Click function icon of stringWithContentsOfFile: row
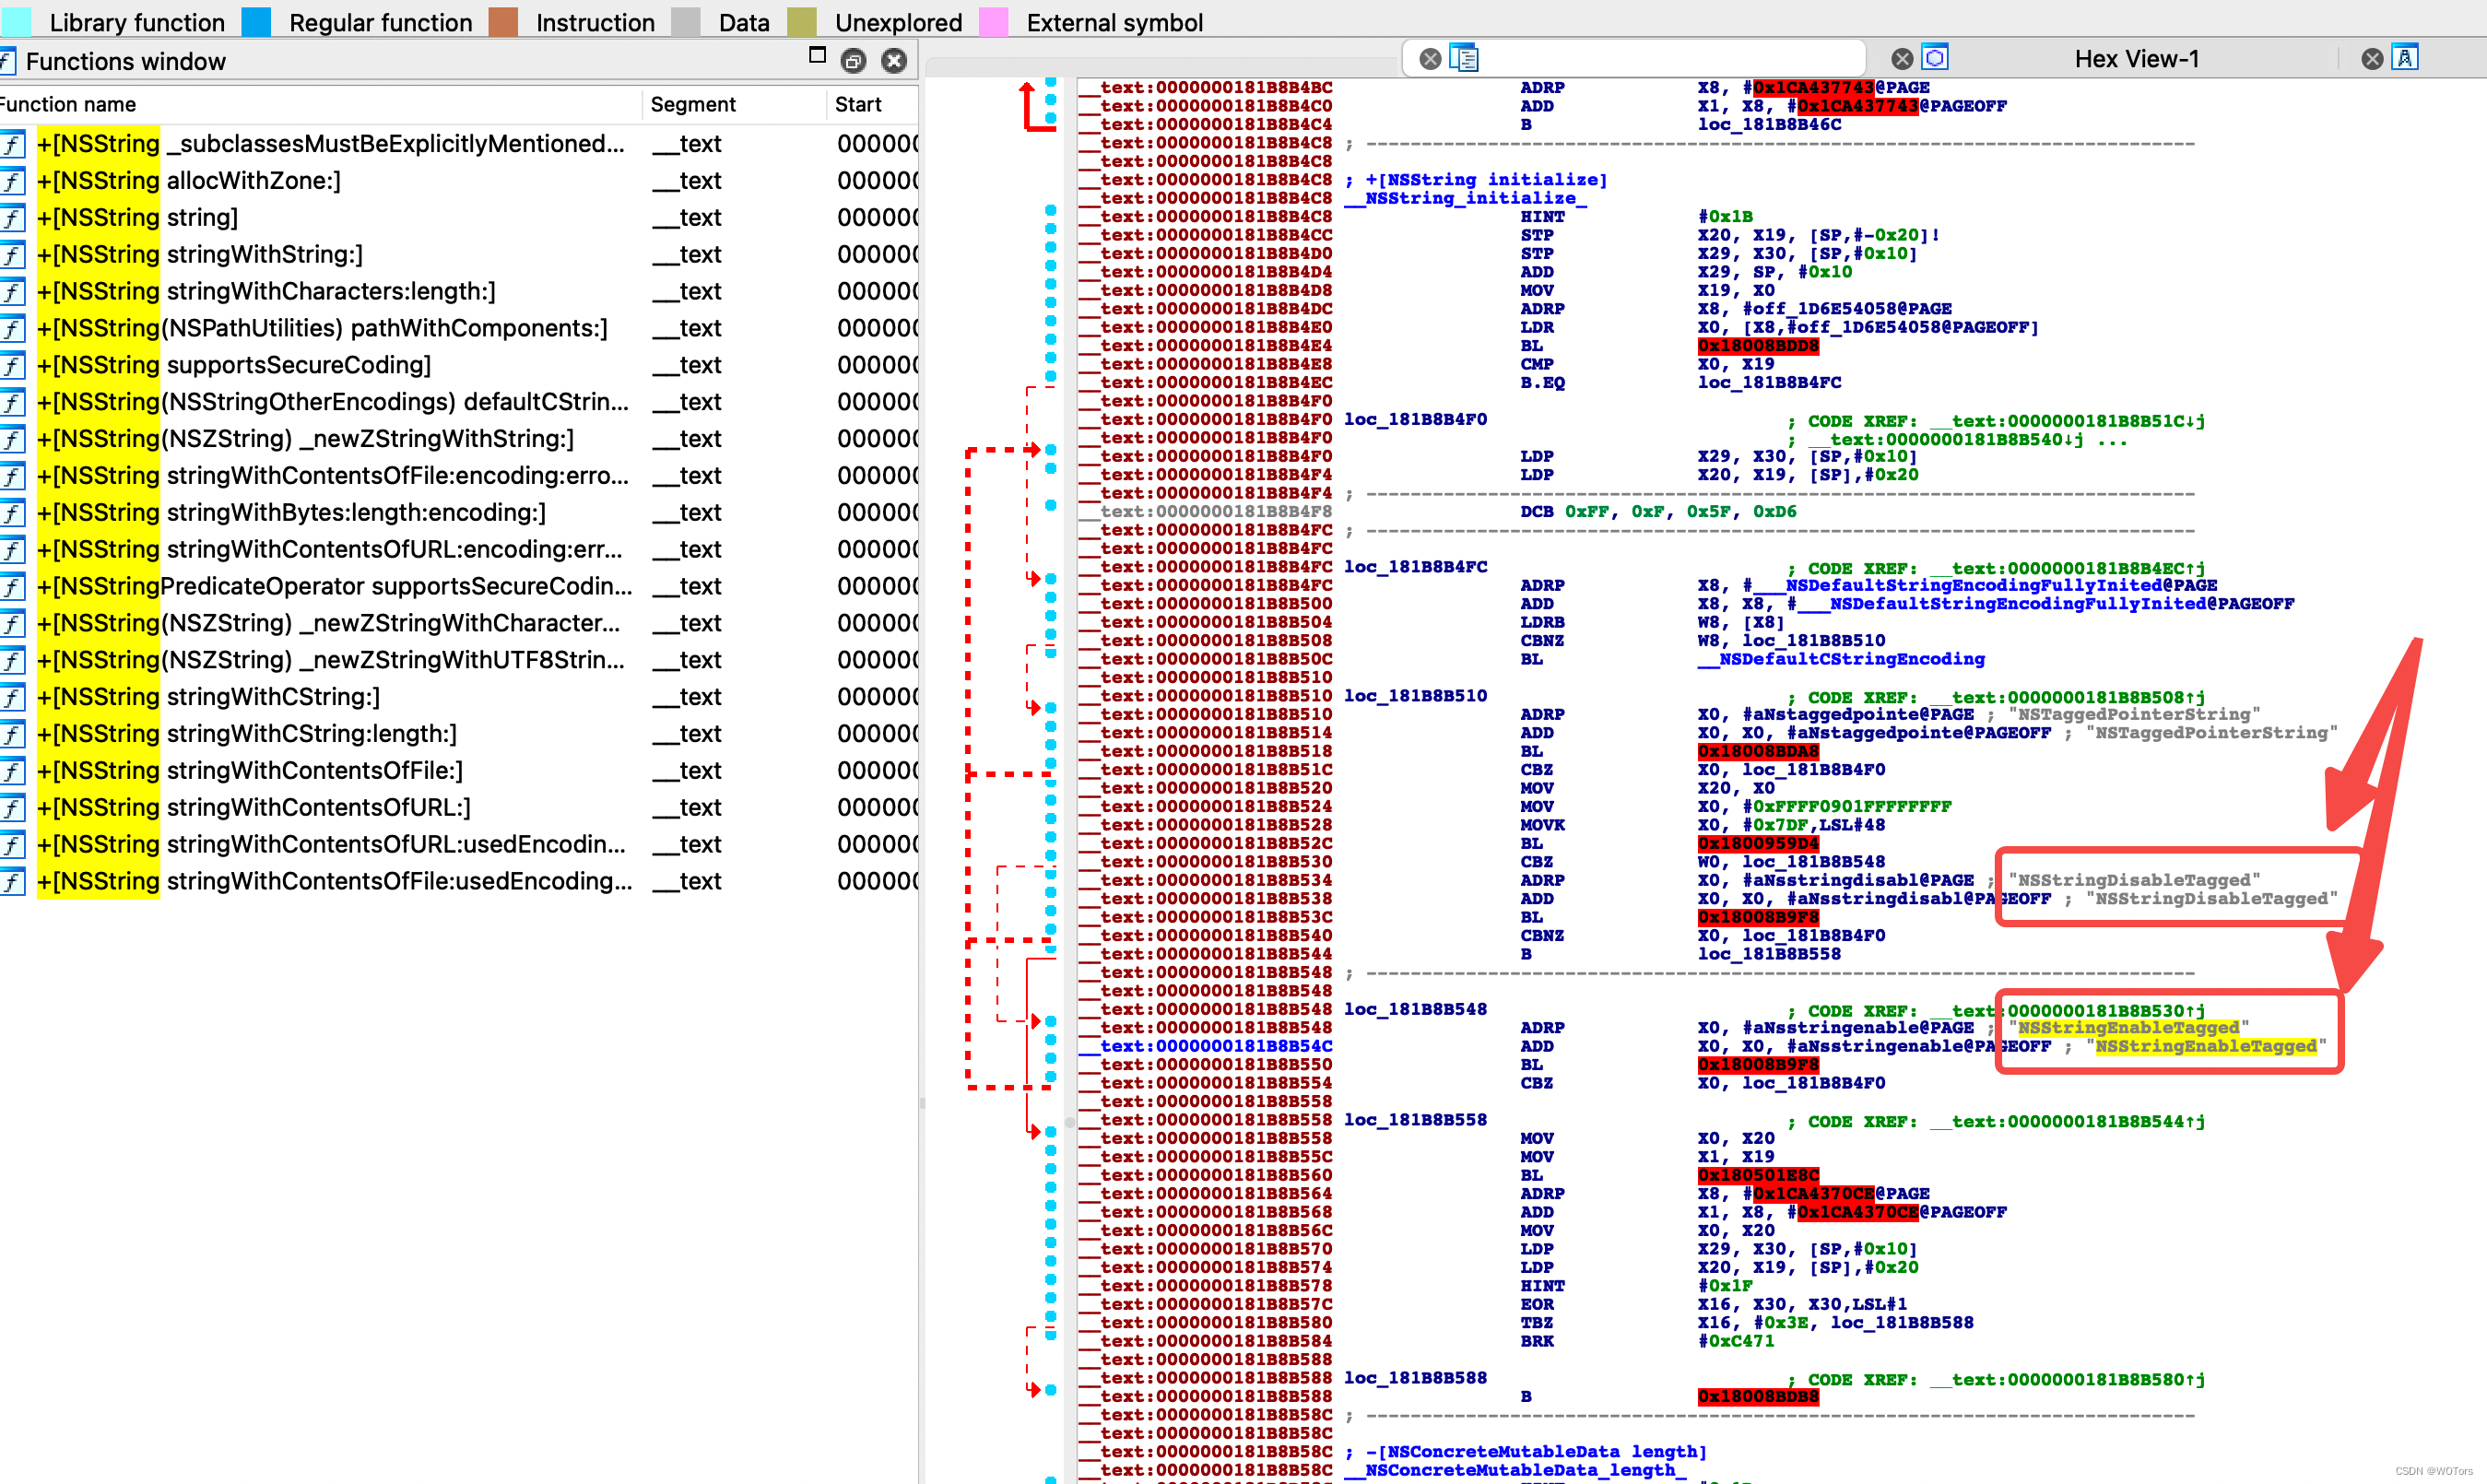The image size is (2487, 1484). (x=12, y=771)
